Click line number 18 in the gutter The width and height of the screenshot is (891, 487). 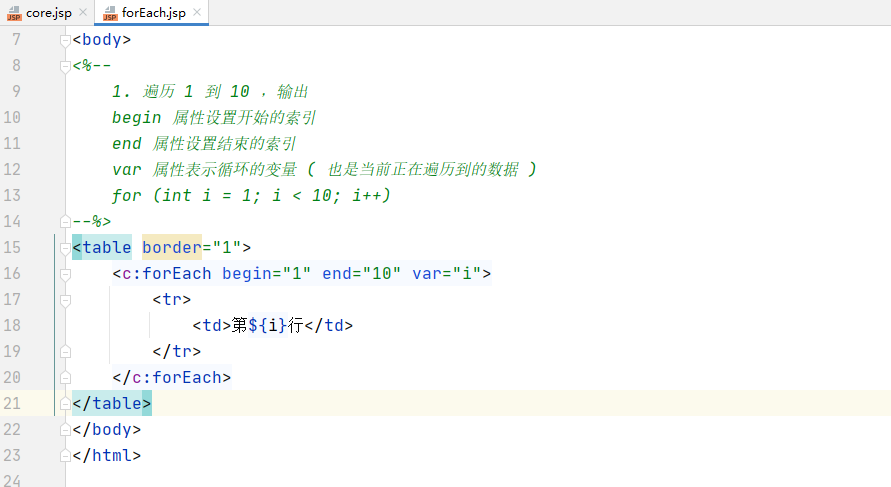12,326
